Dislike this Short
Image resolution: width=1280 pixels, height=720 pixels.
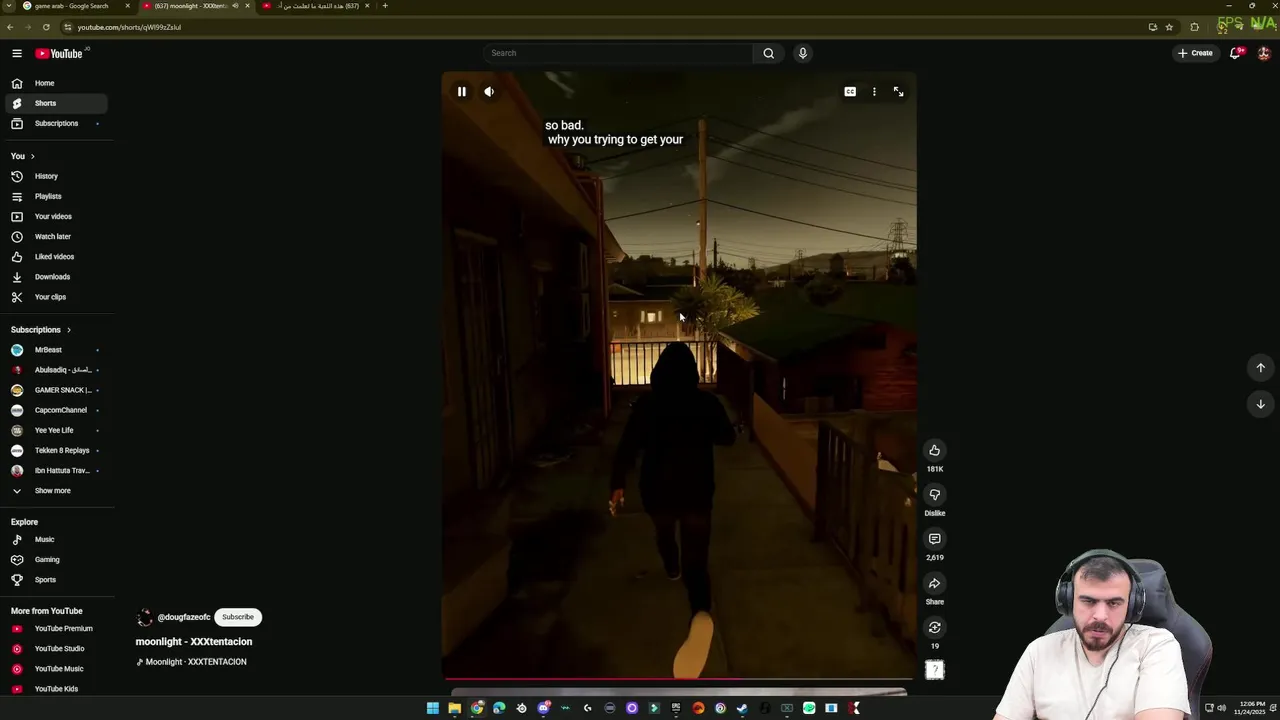pyautogui.click(x=934, y=494)
